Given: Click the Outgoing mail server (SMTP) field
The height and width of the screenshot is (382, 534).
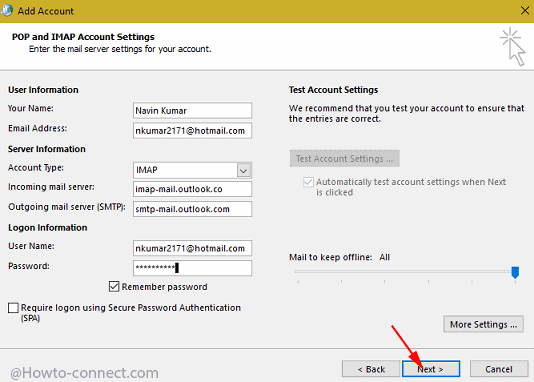Looking at the screenshot, I should [192, 209].
